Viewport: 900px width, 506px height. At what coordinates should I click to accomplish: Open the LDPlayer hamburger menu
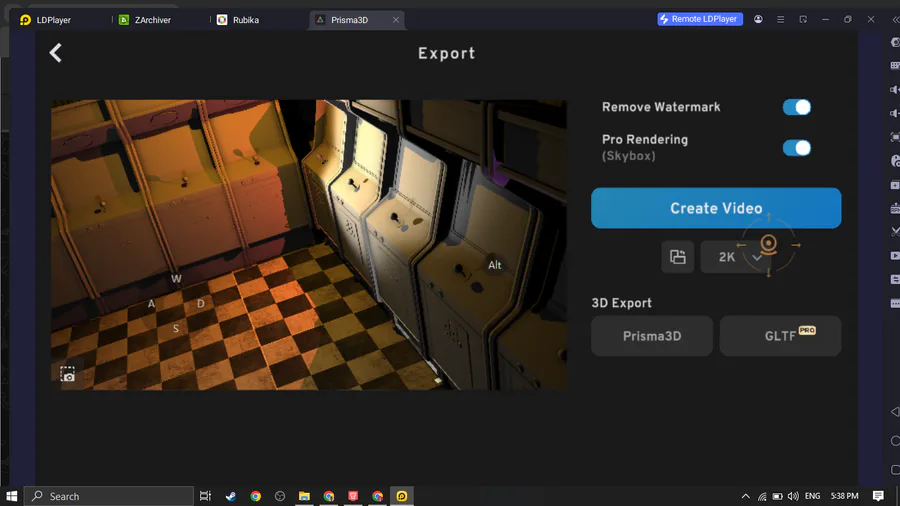pos(781,20)
